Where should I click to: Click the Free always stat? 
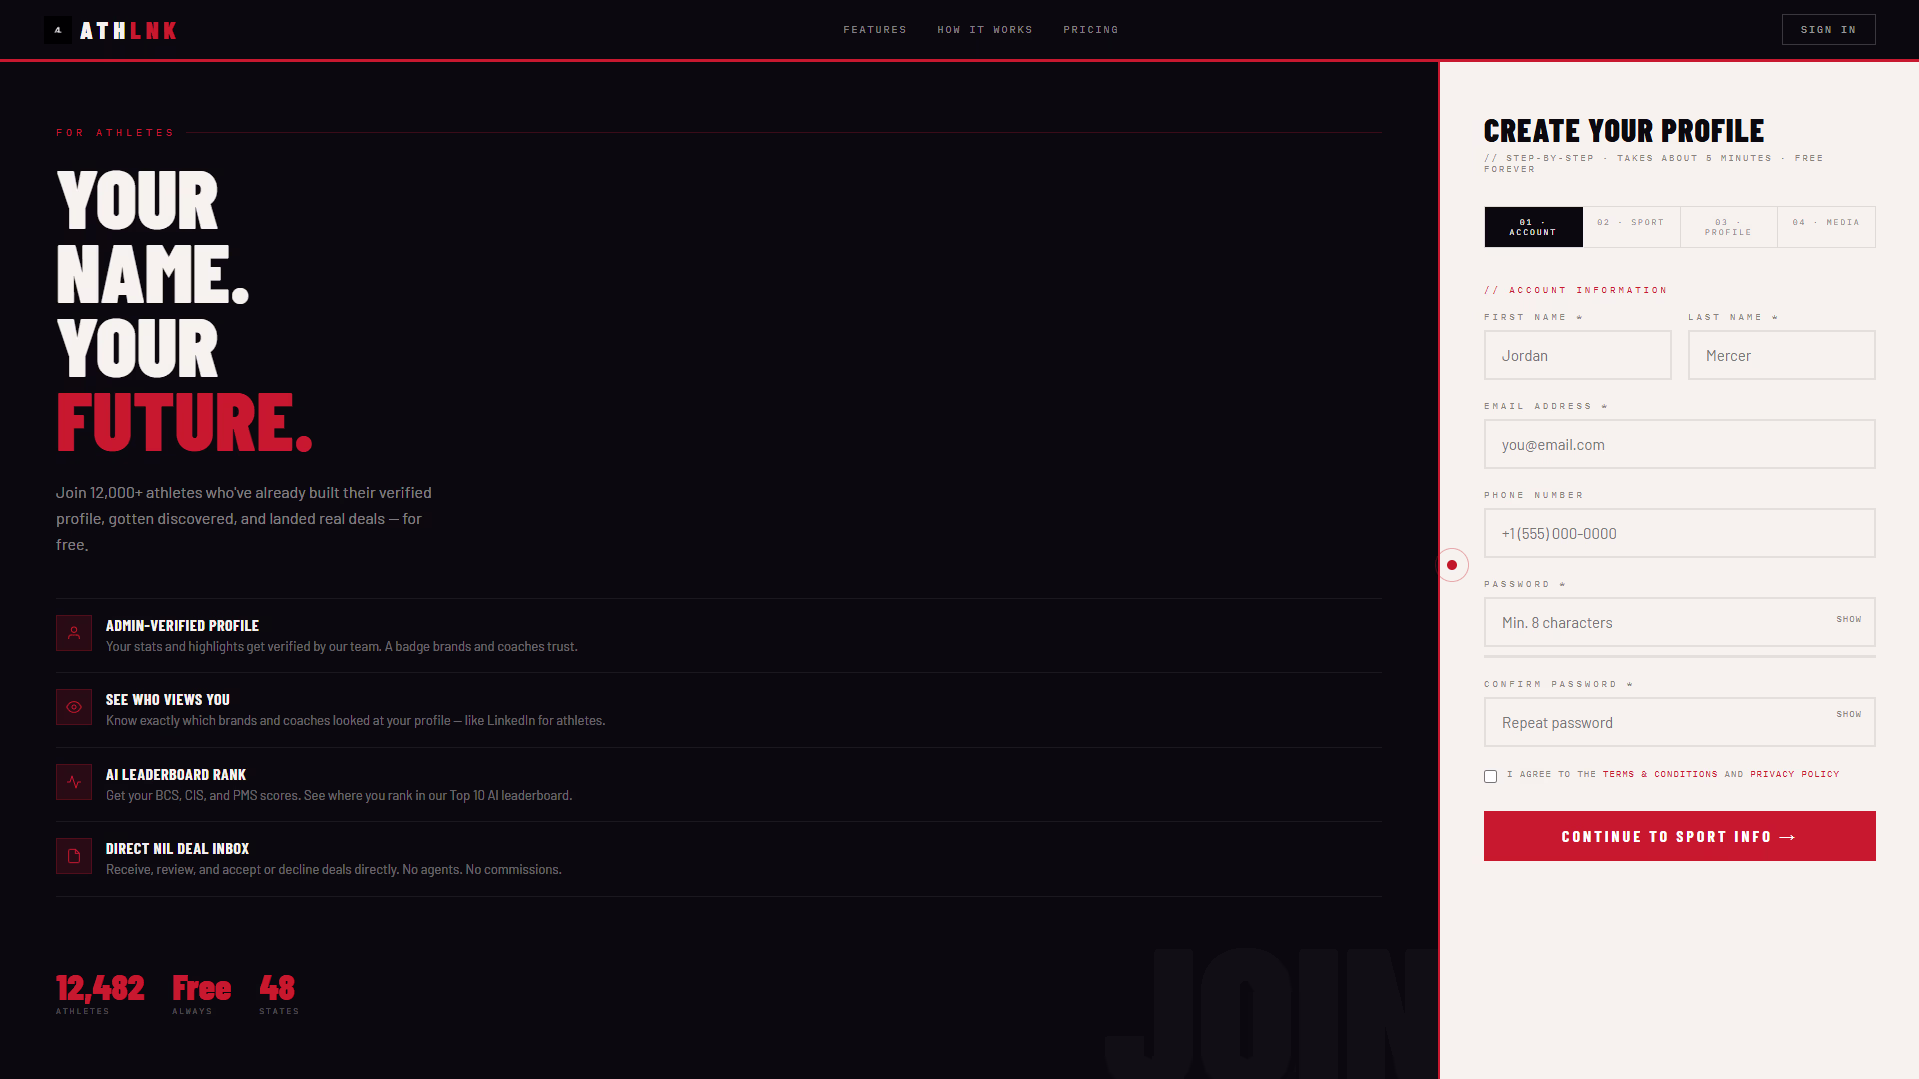201,994
